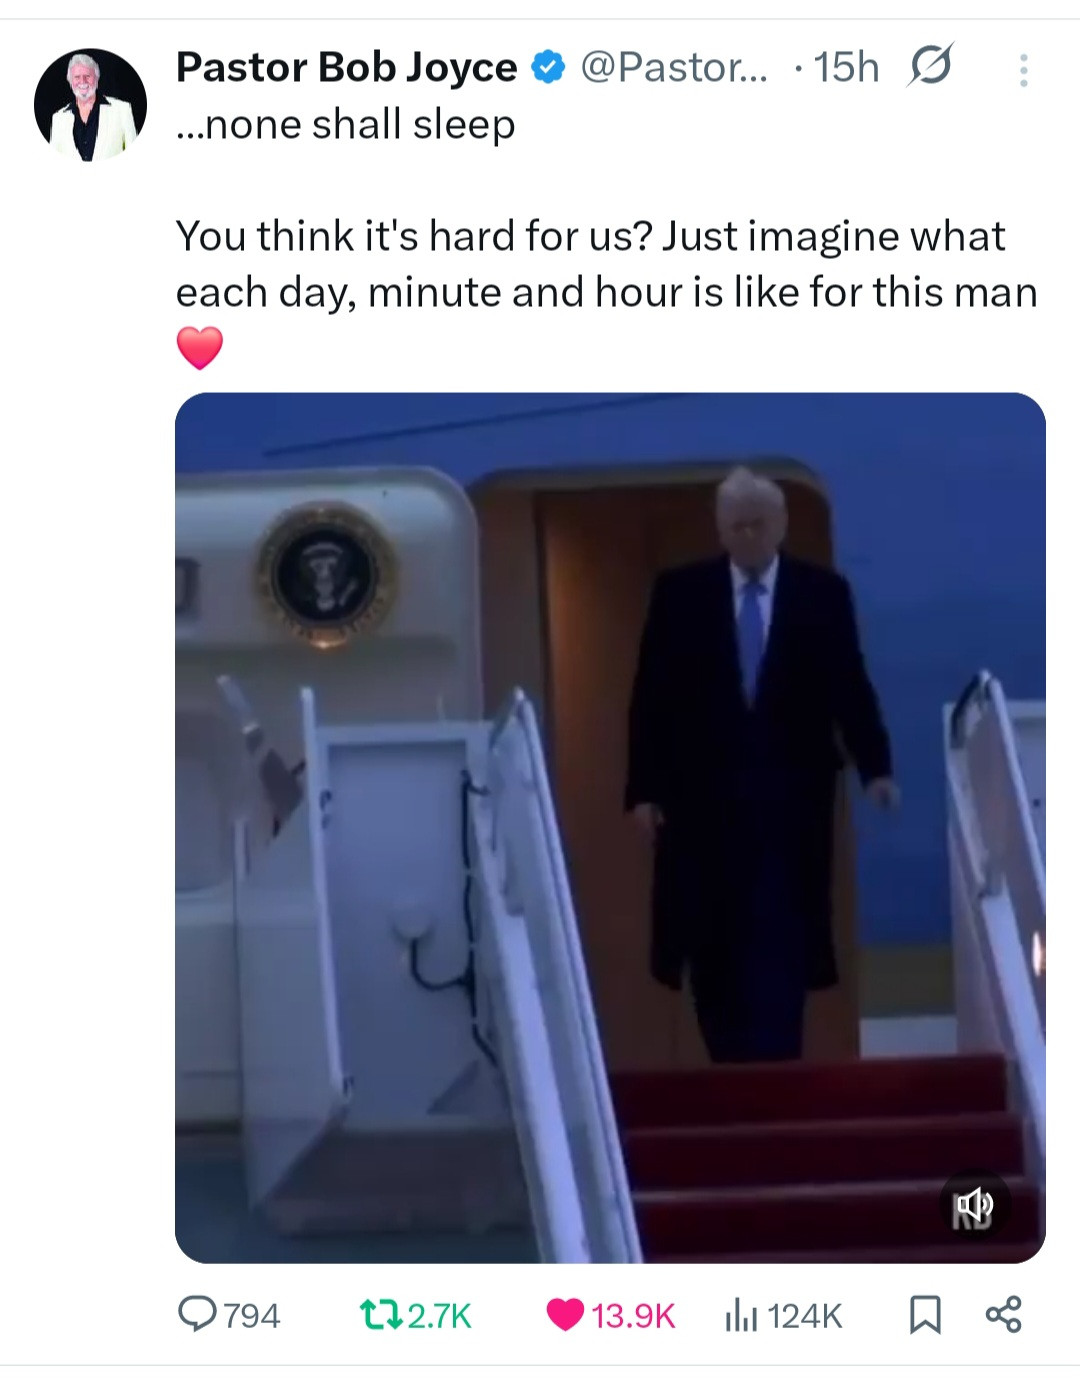1080x1378 pixels.
Task: Click the 15h timestamp
Action: [x=846, y=67]
